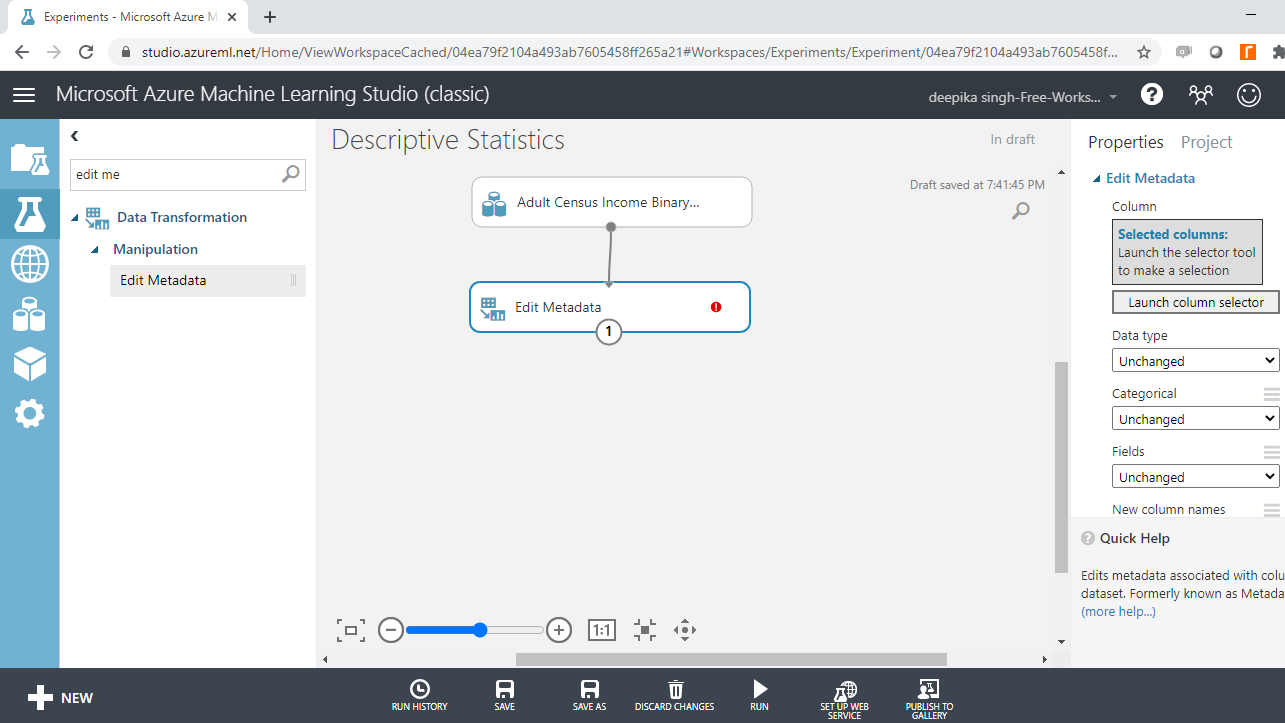1285x723 pixels.
Task: Open the Fields dropdown
Action: [1196, 477]
